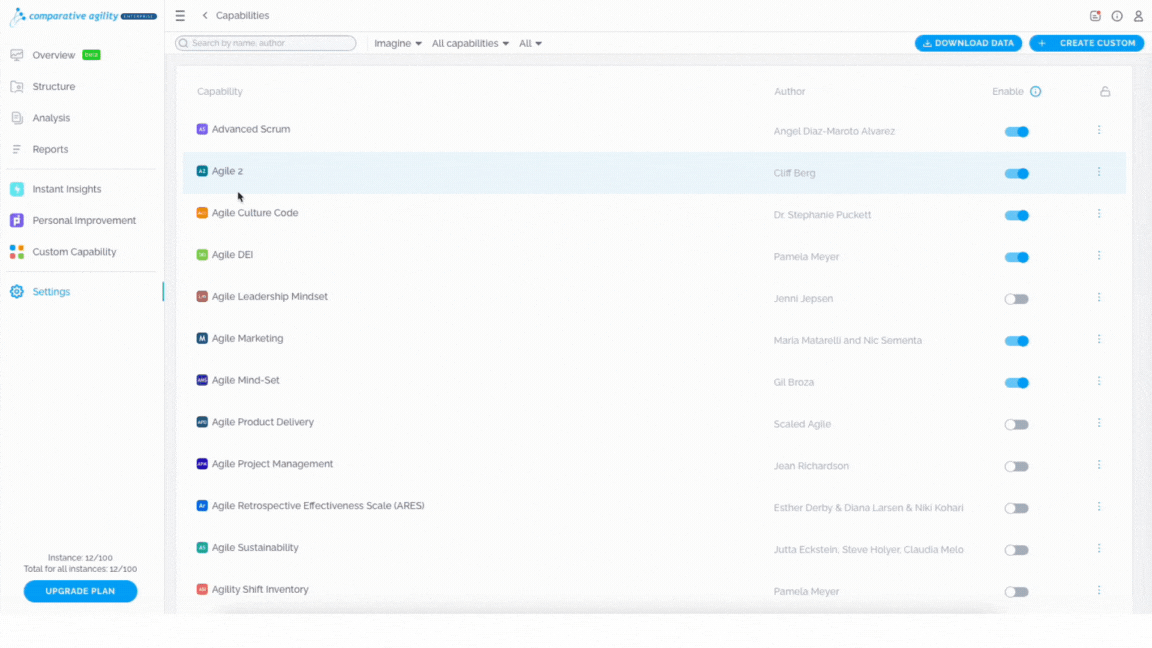Click the info icon next to Enable
The image size is (1152, 648).
[x=1035, y=92]
